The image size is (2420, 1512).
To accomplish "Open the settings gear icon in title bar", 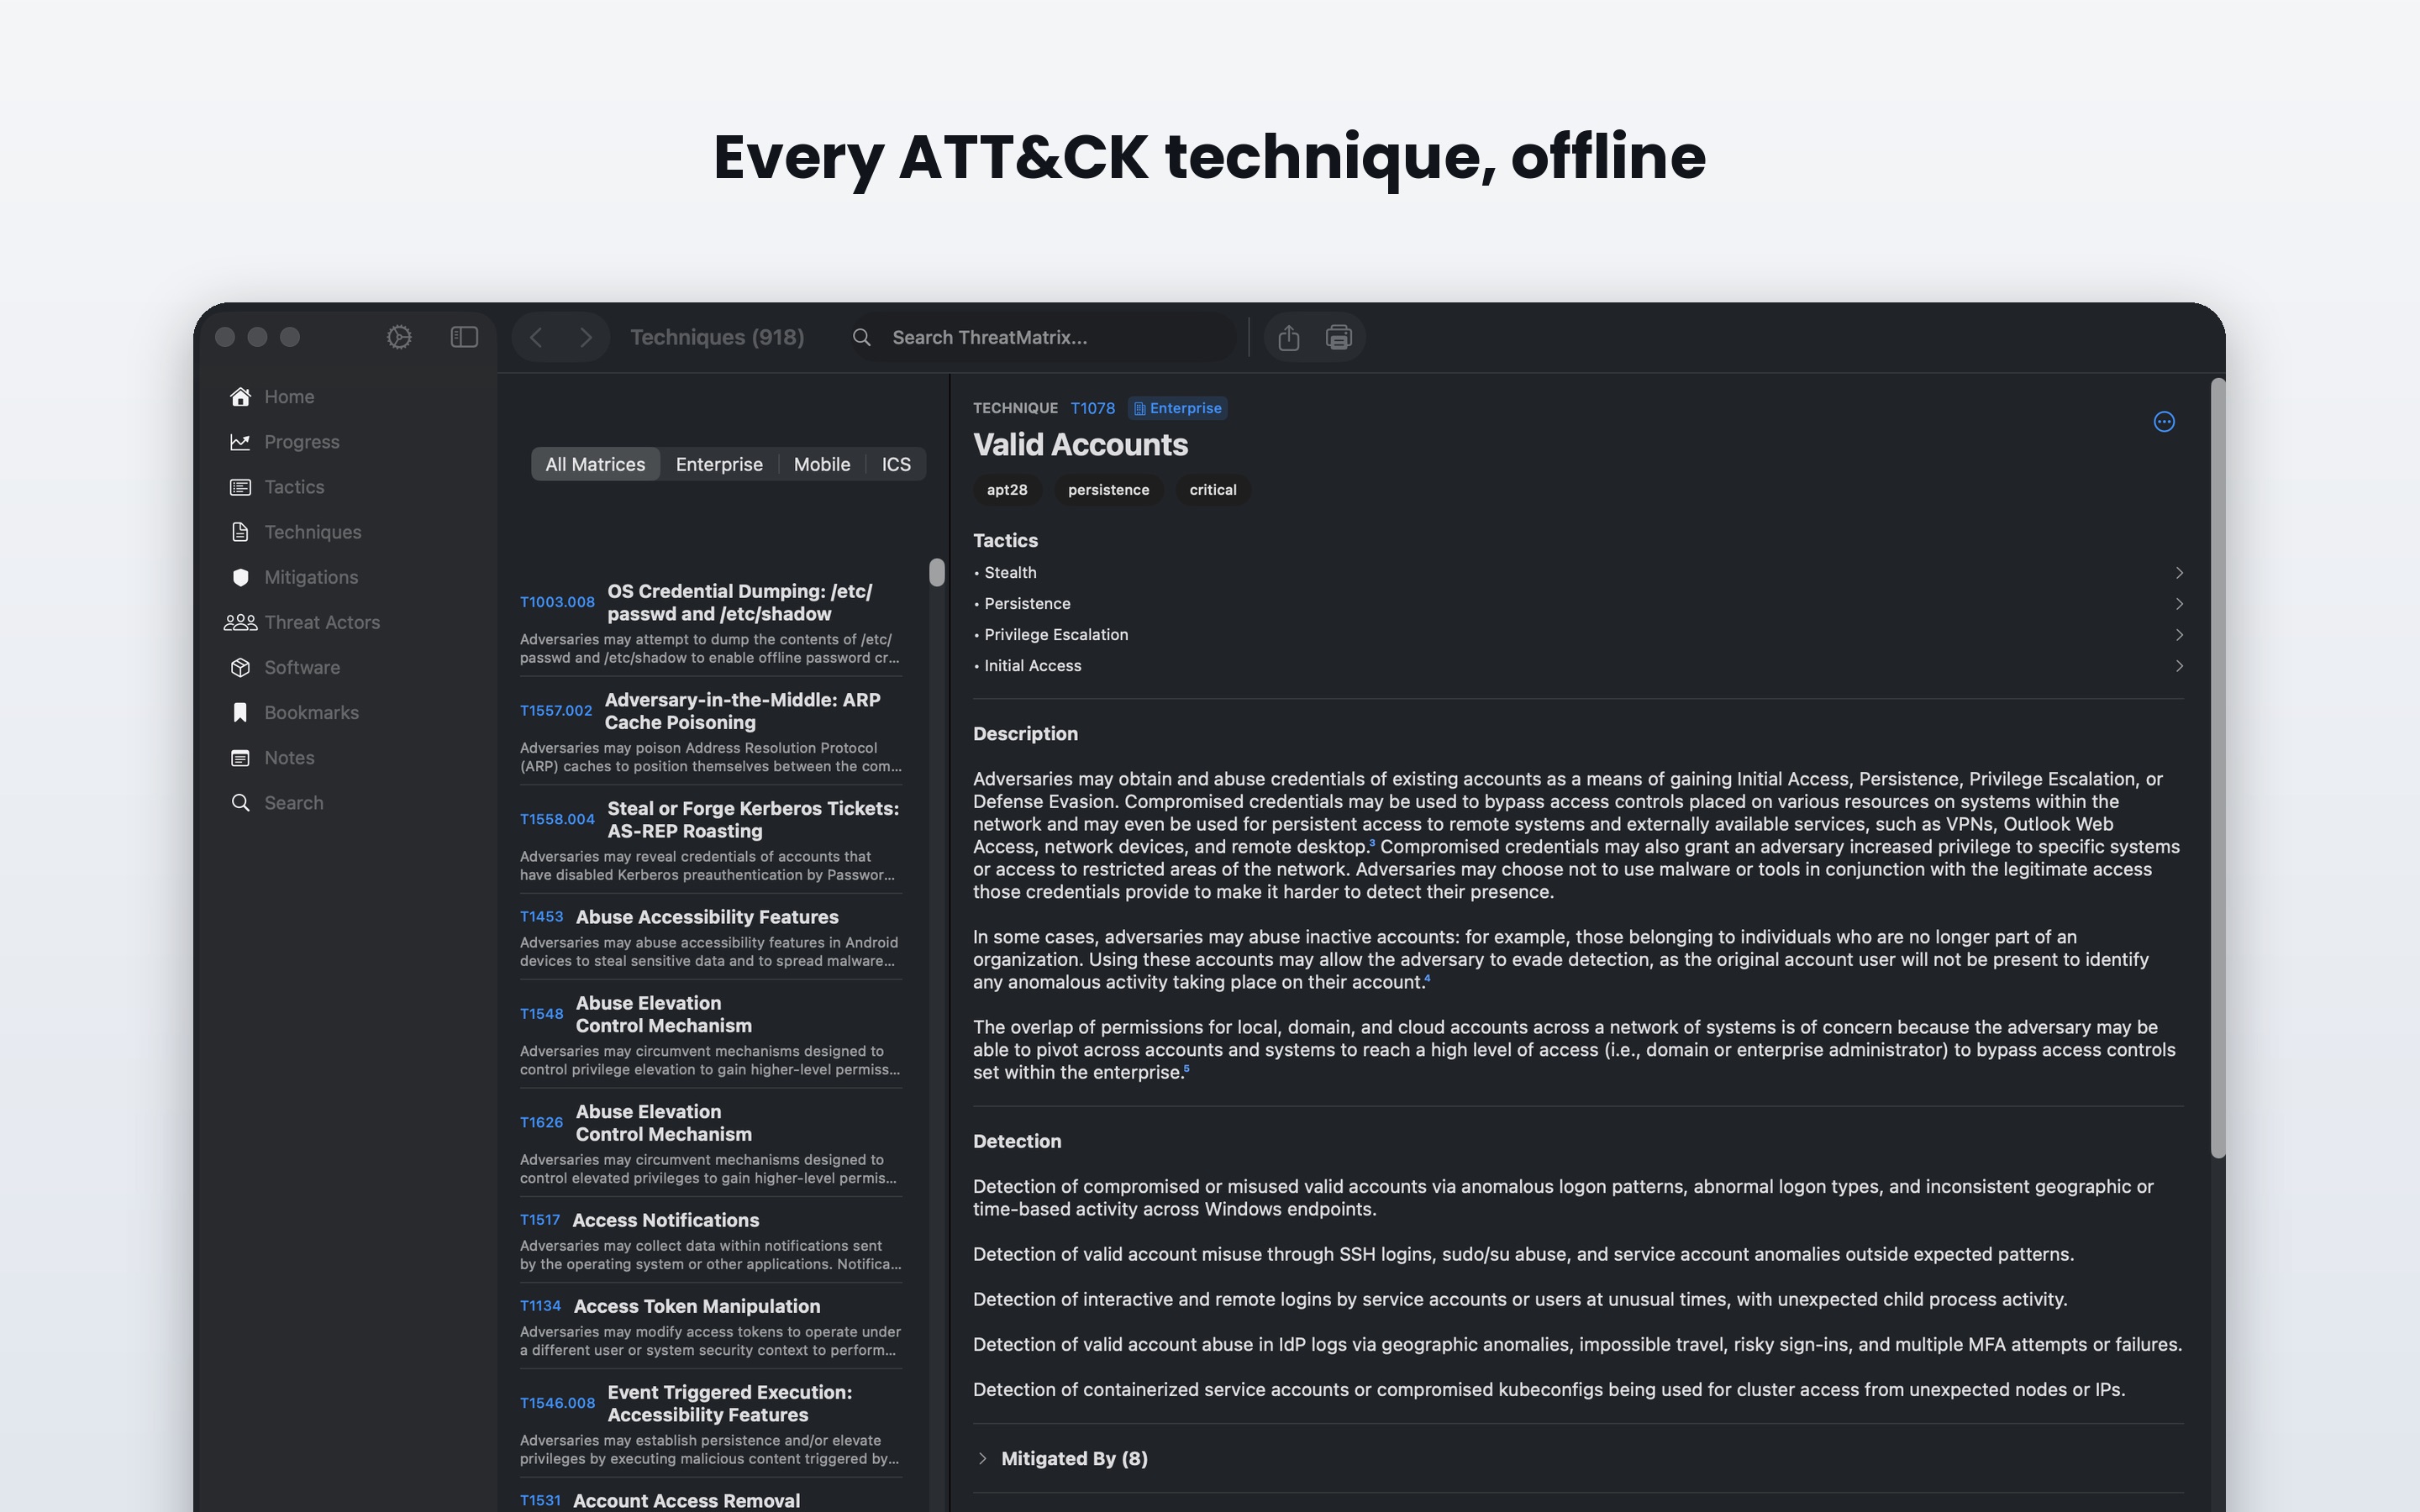I will (399, 337).
